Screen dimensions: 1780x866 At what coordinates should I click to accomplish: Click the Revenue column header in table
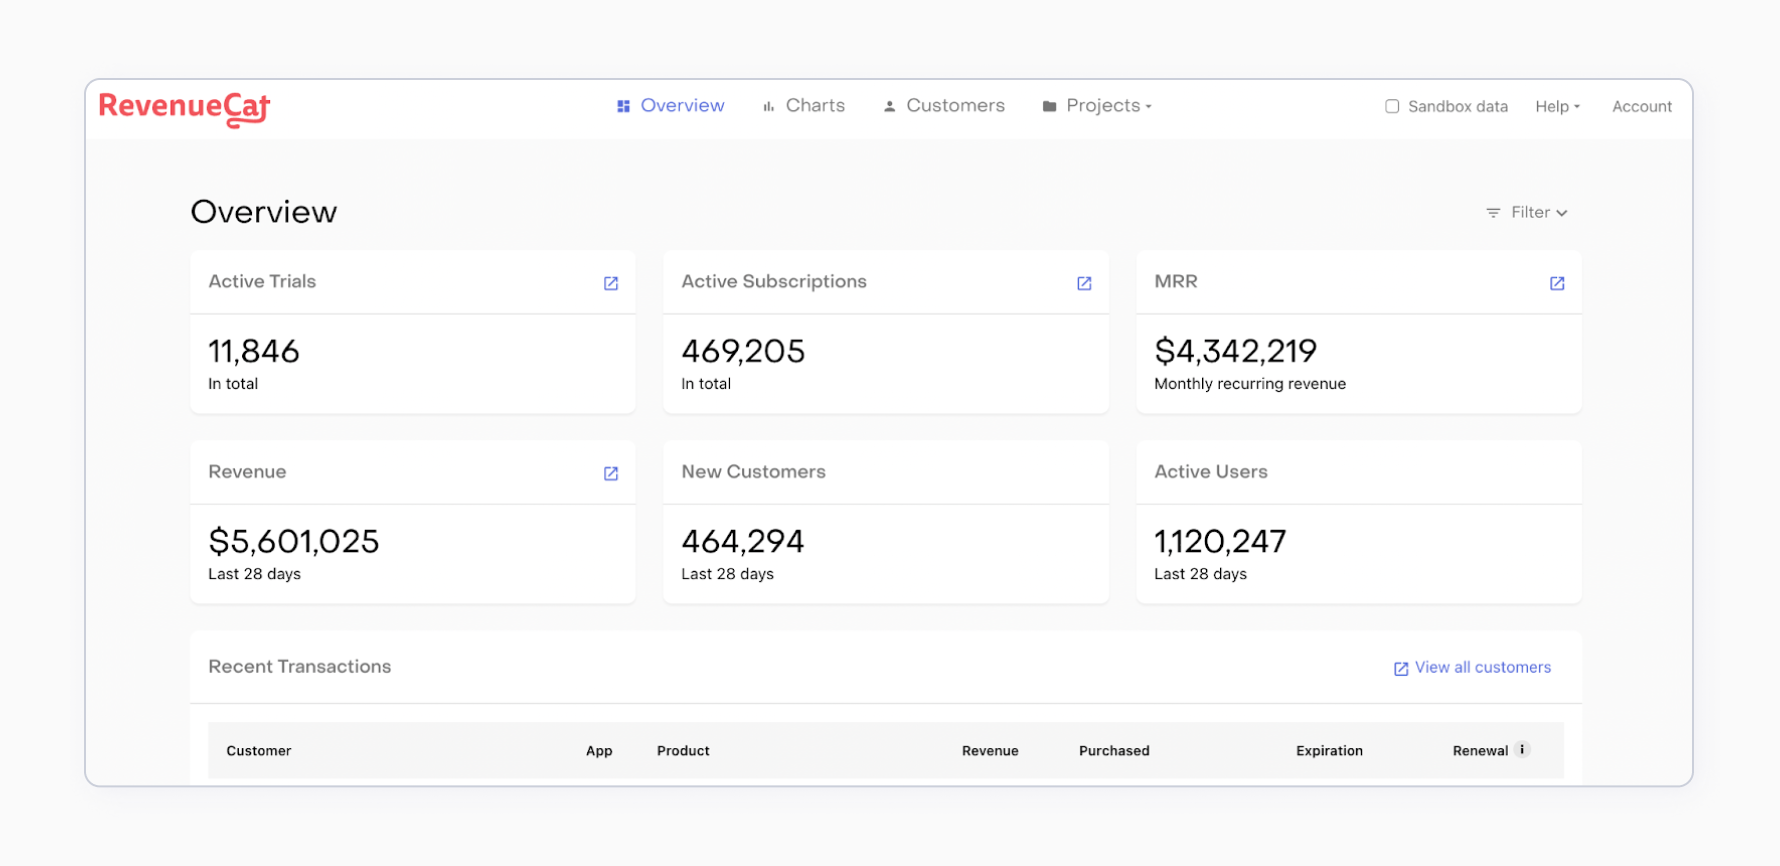[990, 751]
